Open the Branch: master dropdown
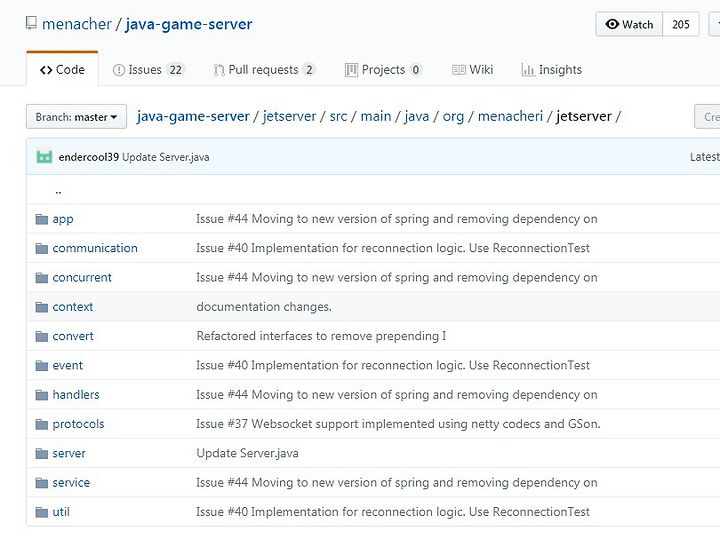 (76, 117)
